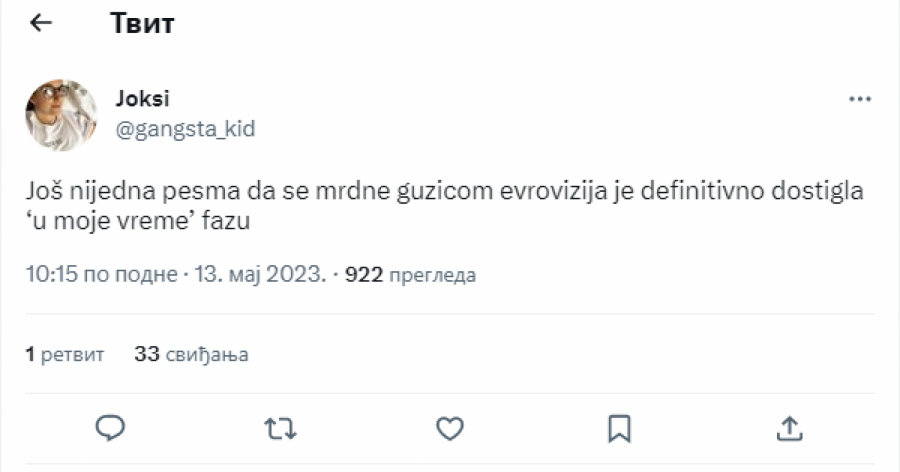Viewport: 900px width, 472px height.
Task: Reply to the tweet by Joksi
Action: [110, 428]
